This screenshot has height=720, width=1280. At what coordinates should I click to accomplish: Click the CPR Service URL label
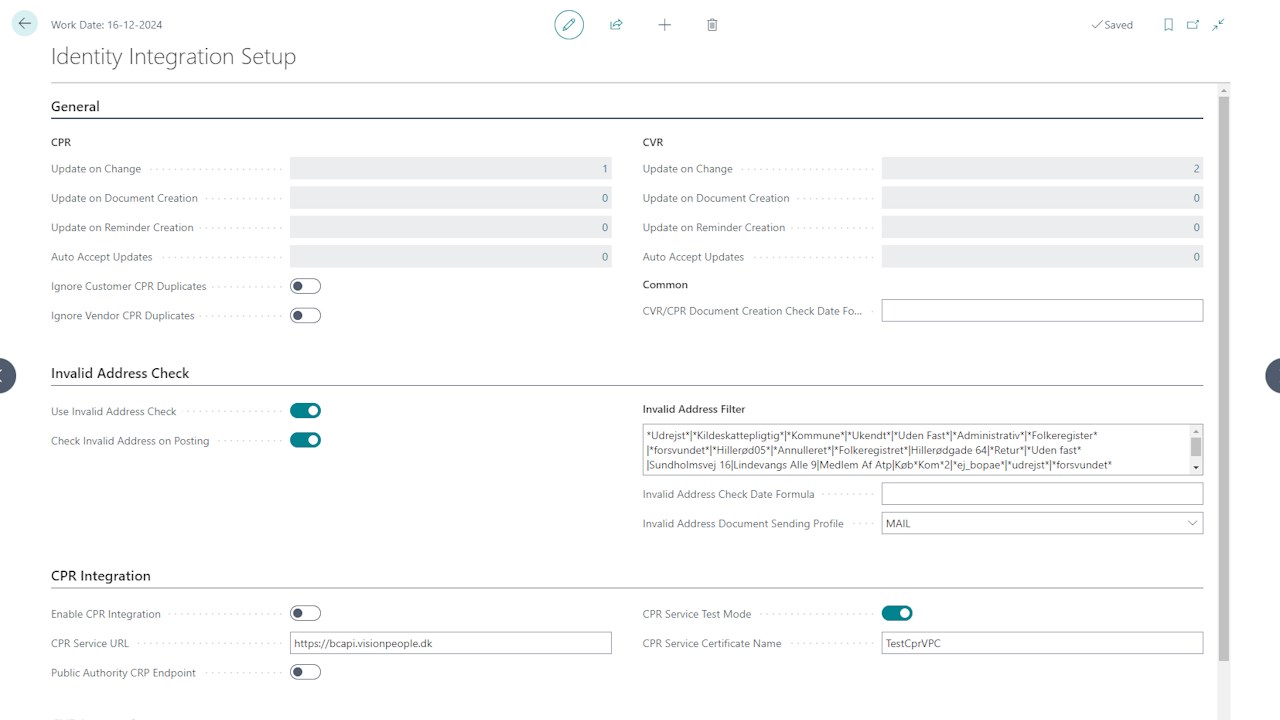tap(90, 643)
